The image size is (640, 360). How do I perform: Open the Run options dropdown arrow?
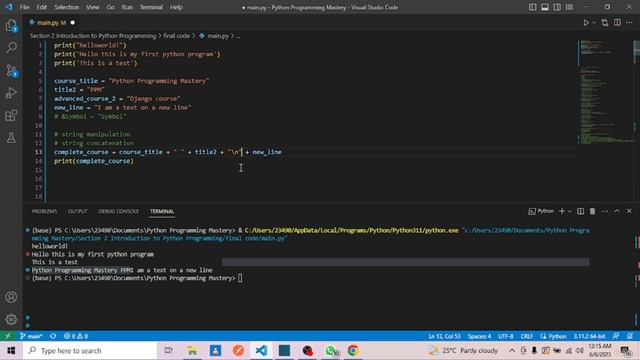tap(594, 23)
